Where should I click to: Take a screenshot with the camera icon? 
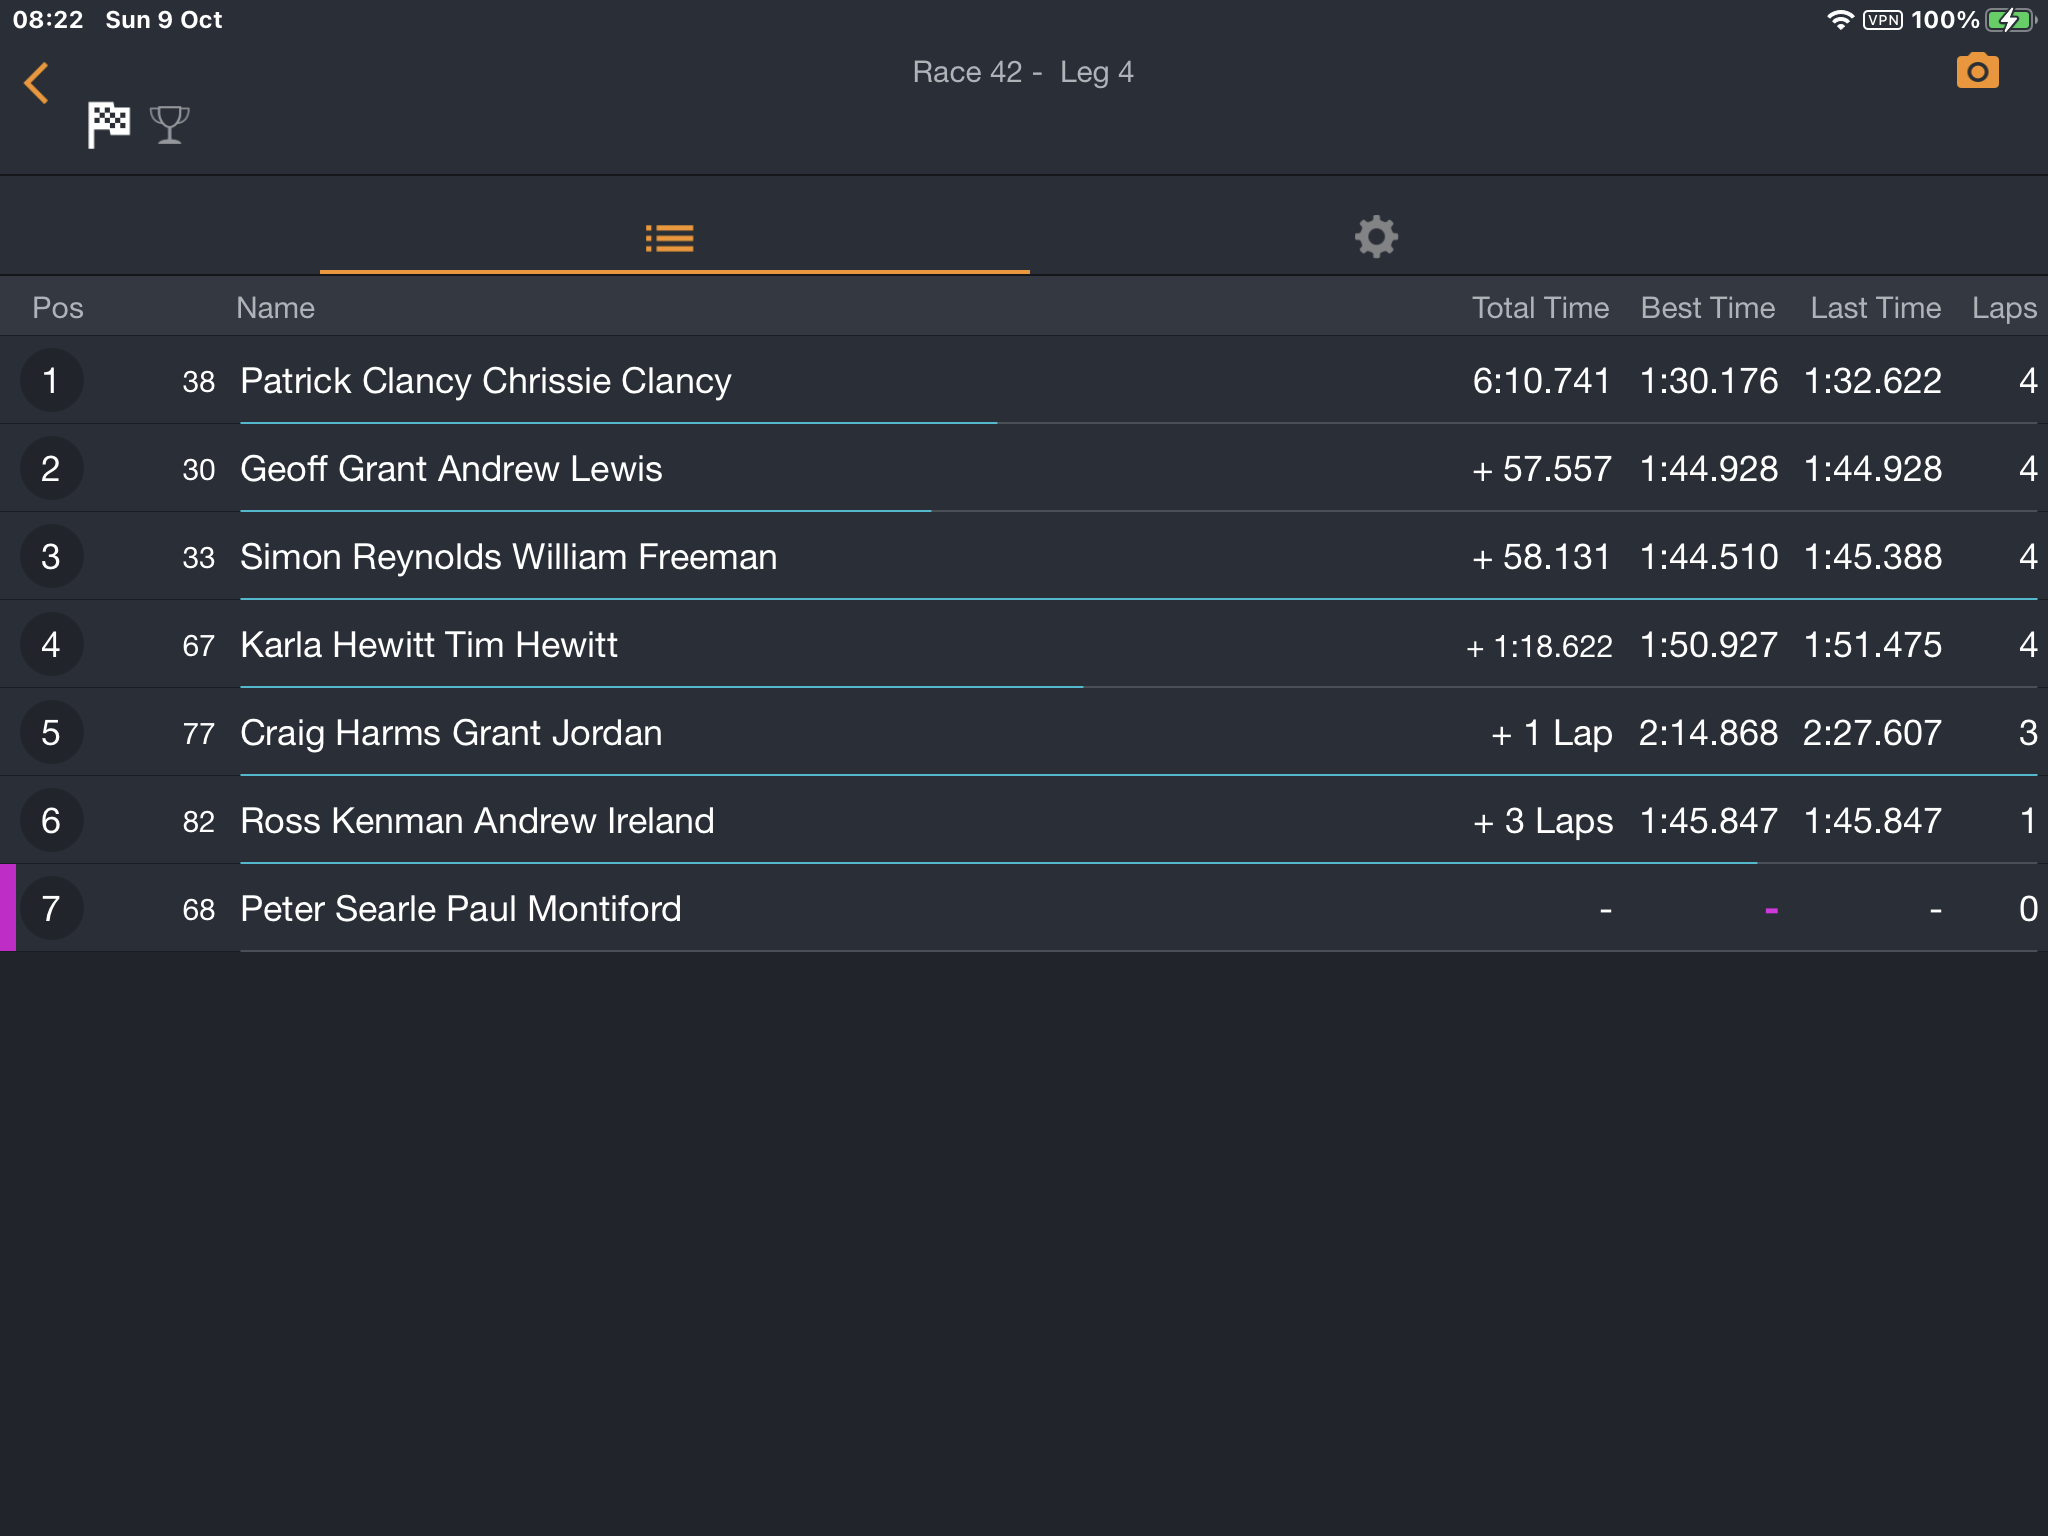click(x=1977, y=71)
